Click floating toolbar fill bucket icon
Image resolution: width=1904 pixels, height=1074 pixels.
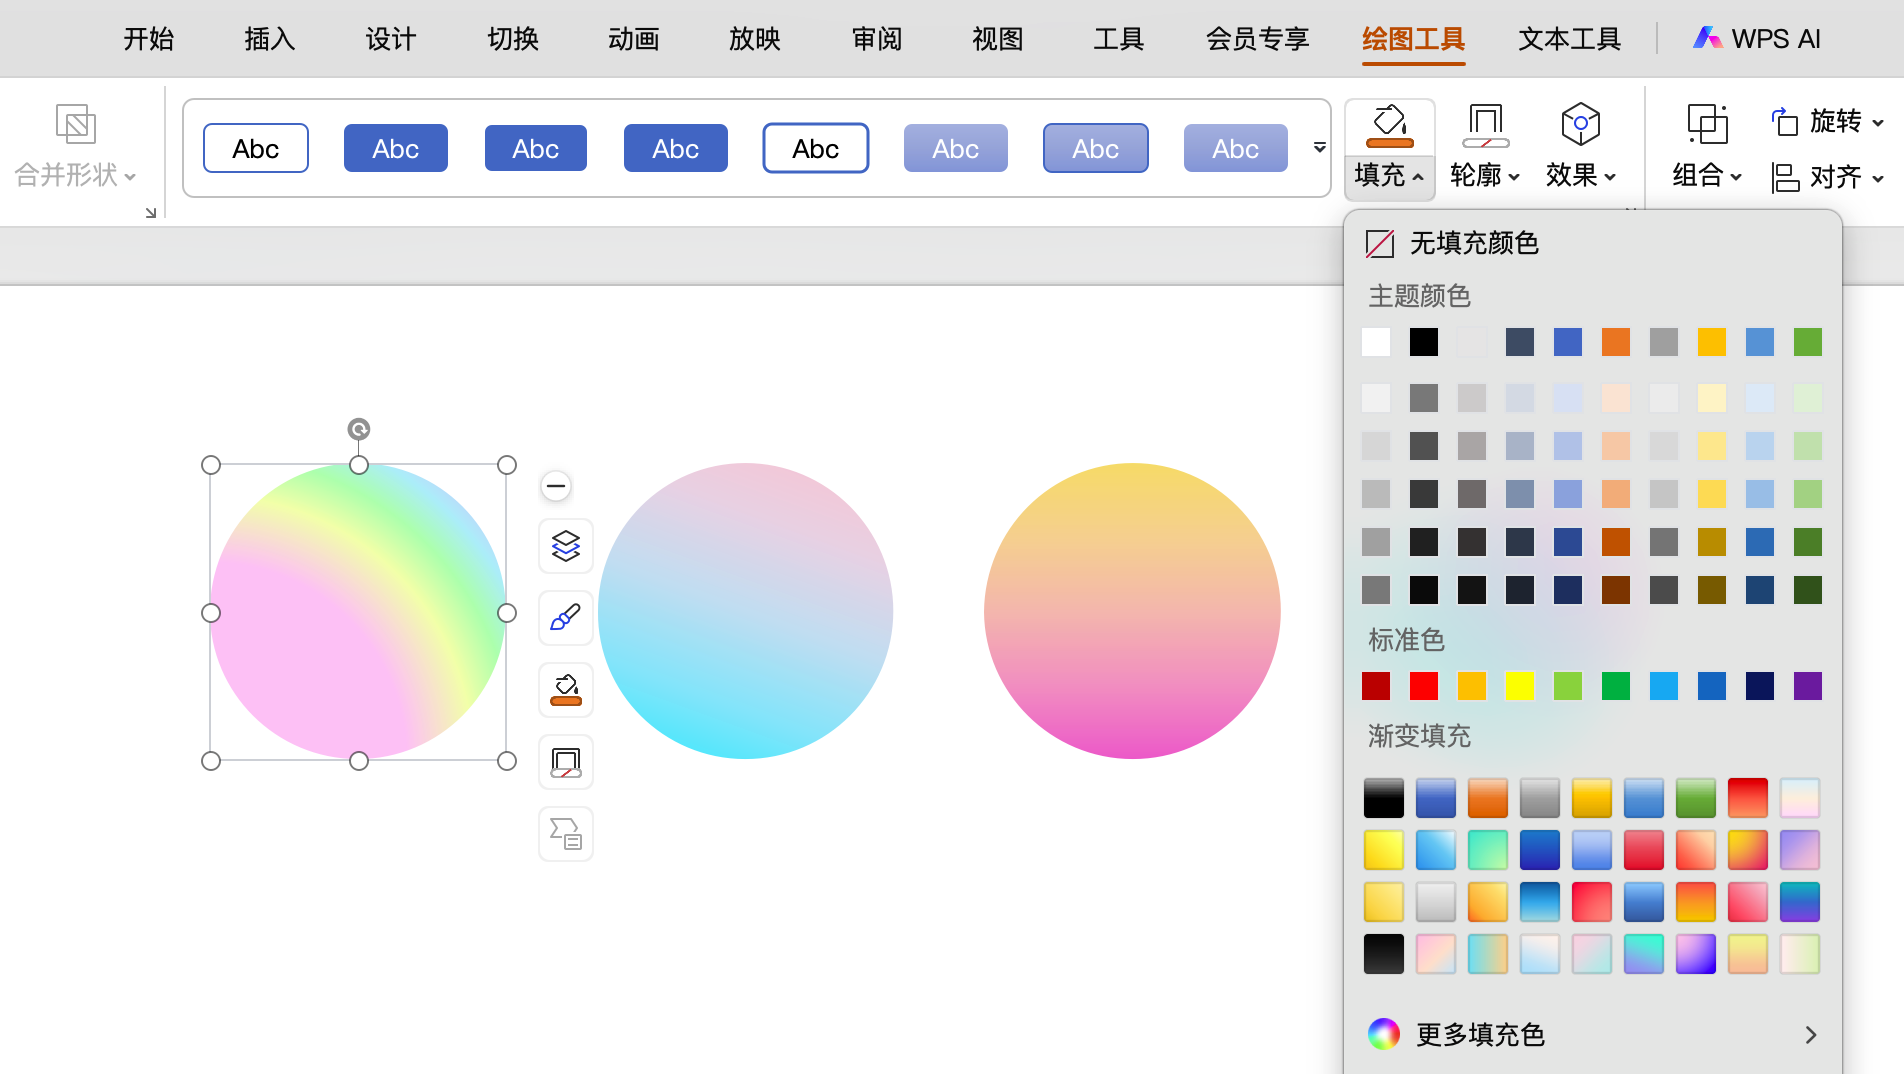point(566,690)
